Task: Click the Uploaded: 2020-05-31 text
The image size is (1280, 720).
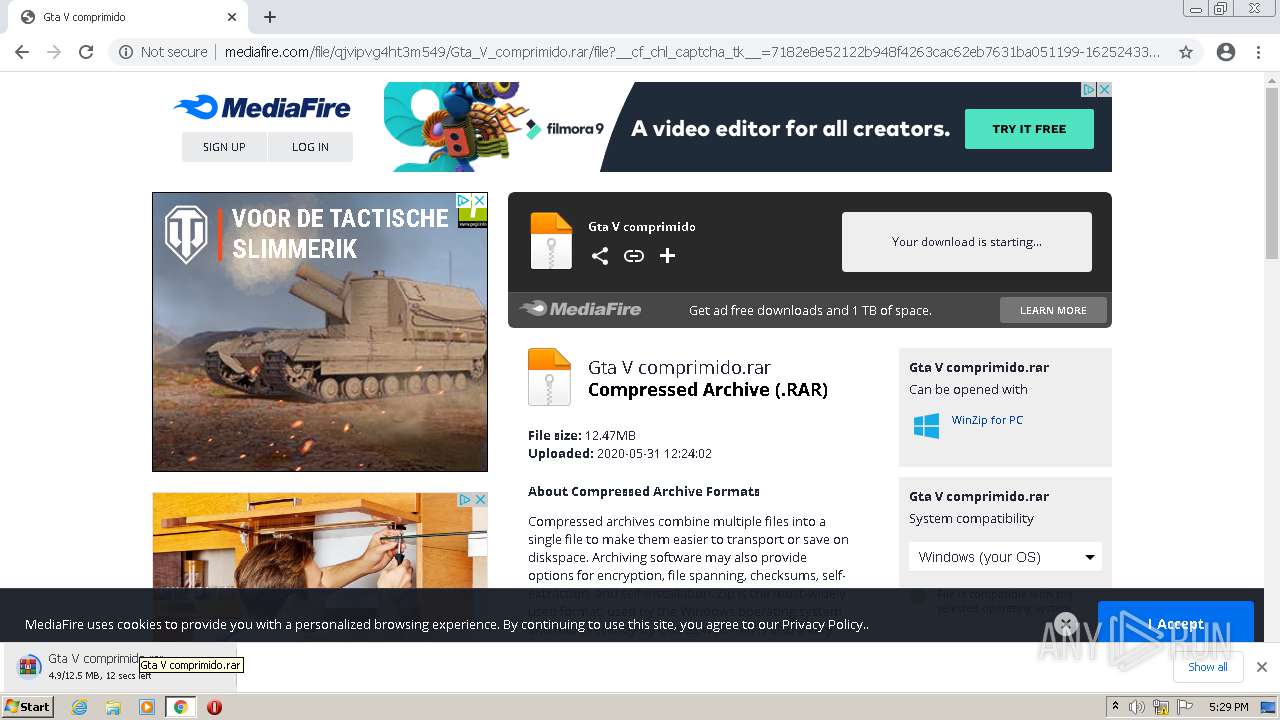Action: pos(620,453)
